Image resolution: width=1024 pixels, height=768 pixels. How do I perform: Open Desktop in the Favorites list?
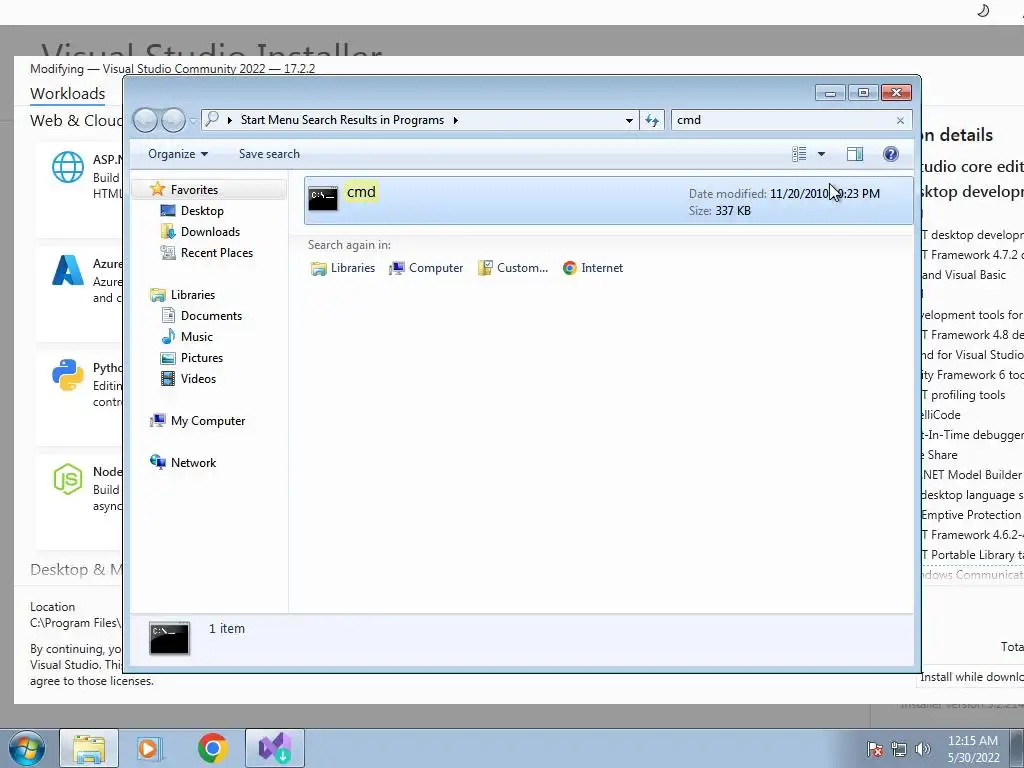[x=202, y=211]
